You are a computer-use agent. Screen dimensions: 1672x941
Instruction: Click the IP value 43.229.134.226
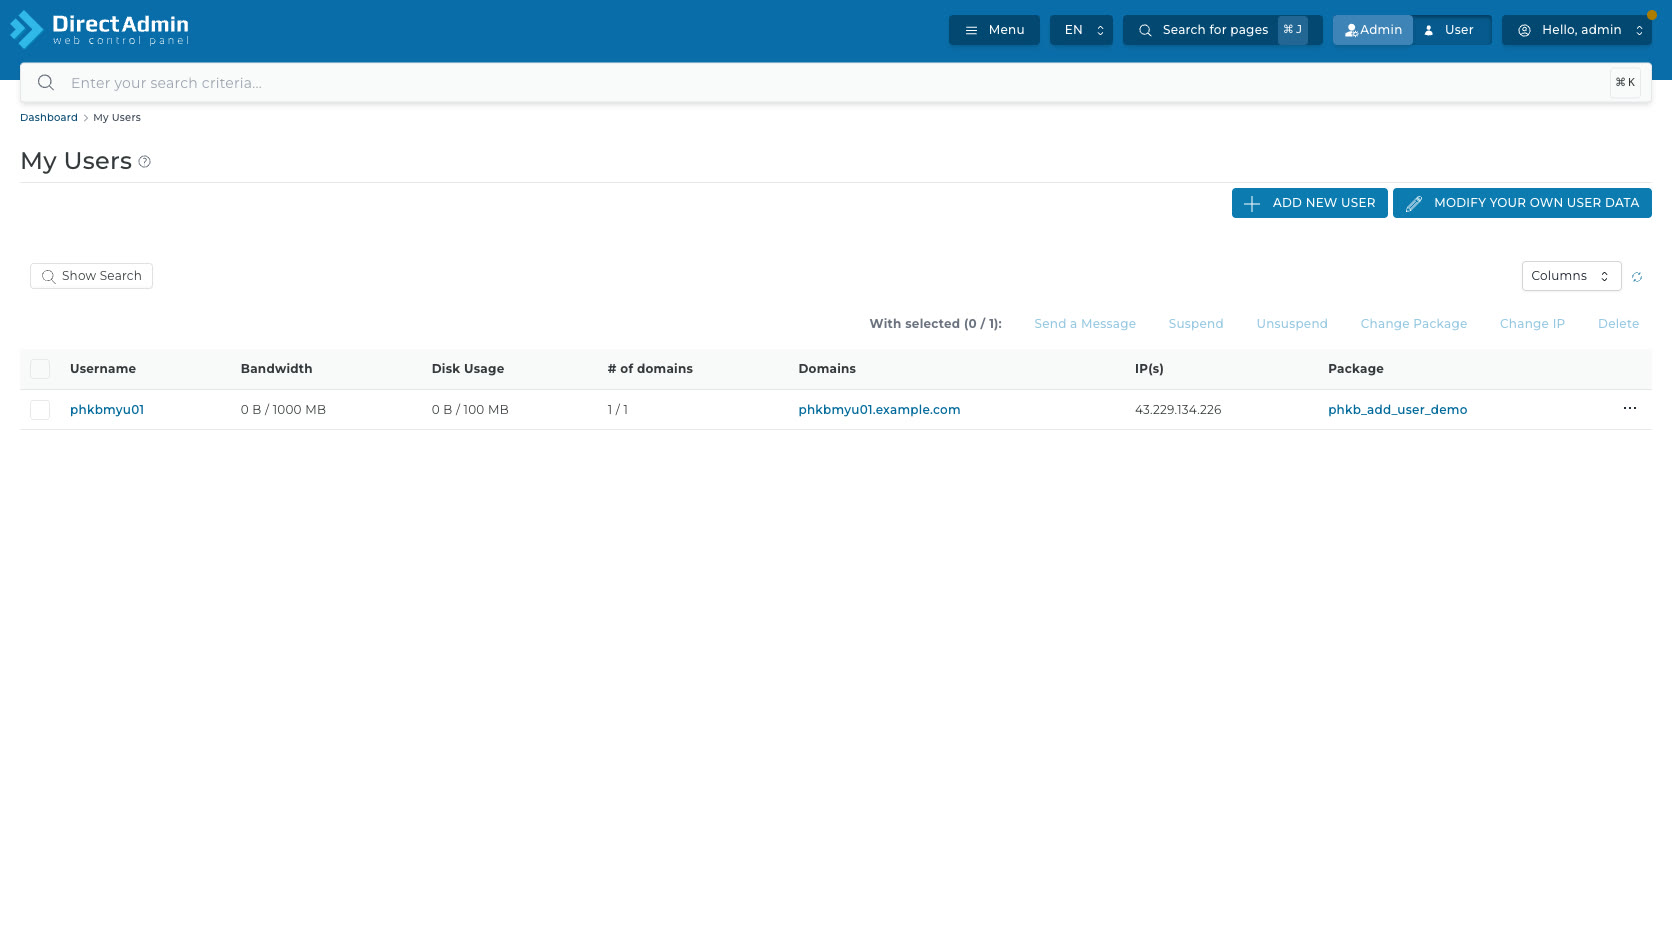coord(1178,410)
